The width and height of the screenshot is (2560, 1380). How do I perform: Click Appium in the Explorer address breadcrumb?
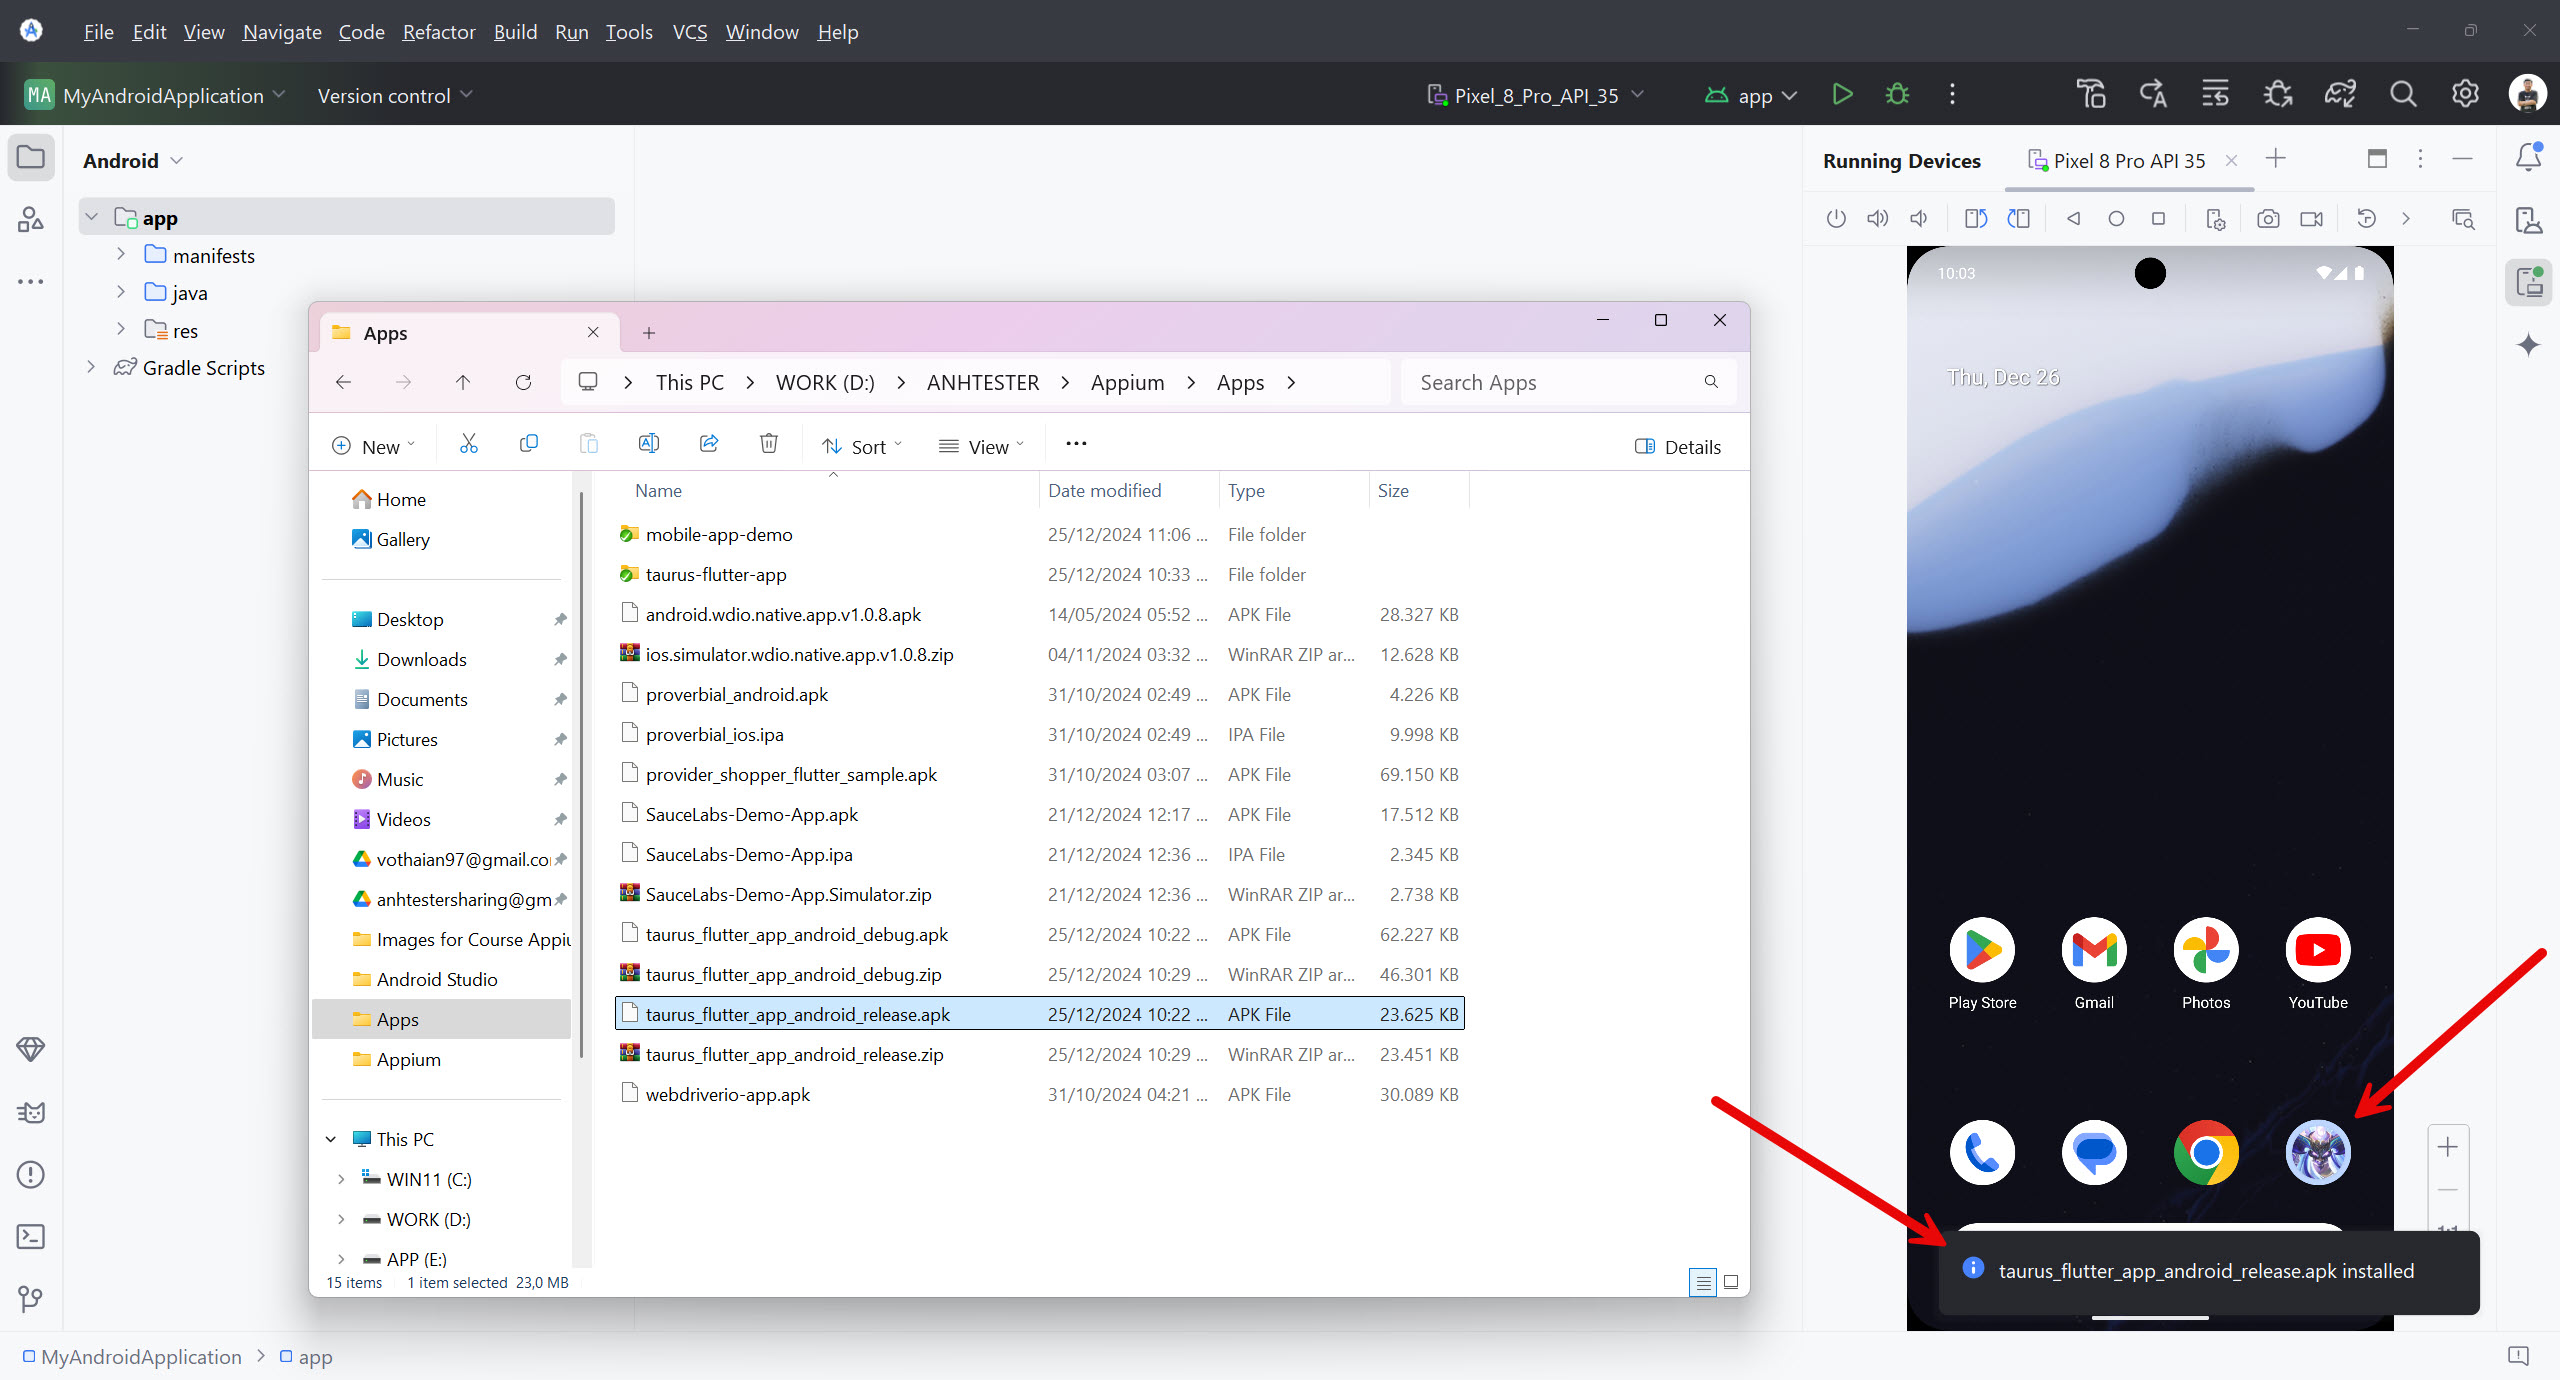click(x=1127, y=382)
